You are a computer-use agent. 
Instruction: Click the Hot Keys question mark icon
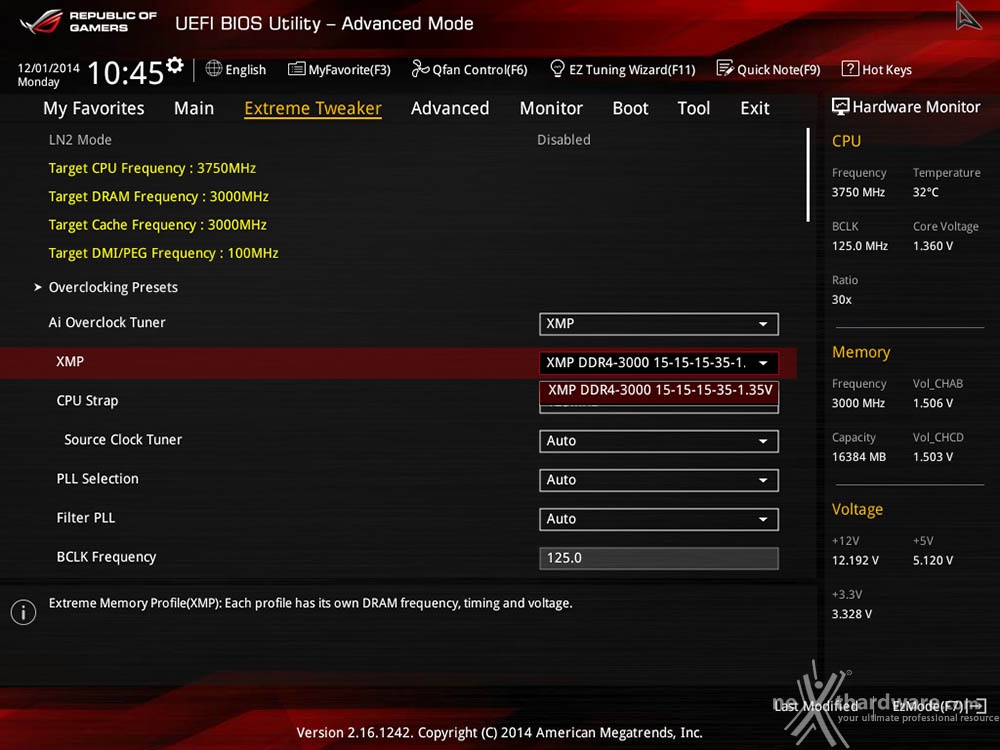click(849, 68)
